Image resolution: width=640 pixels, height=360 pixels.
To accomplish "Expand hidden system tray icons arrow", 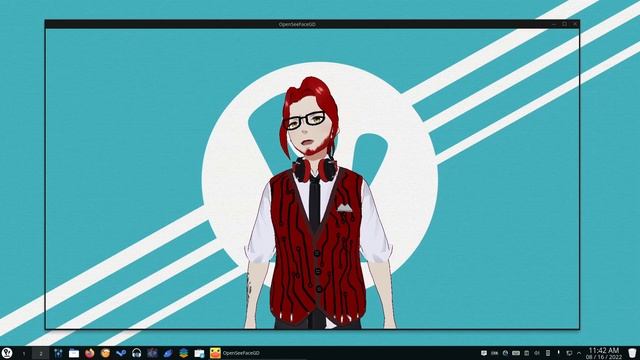I will [x=579, y=353].
